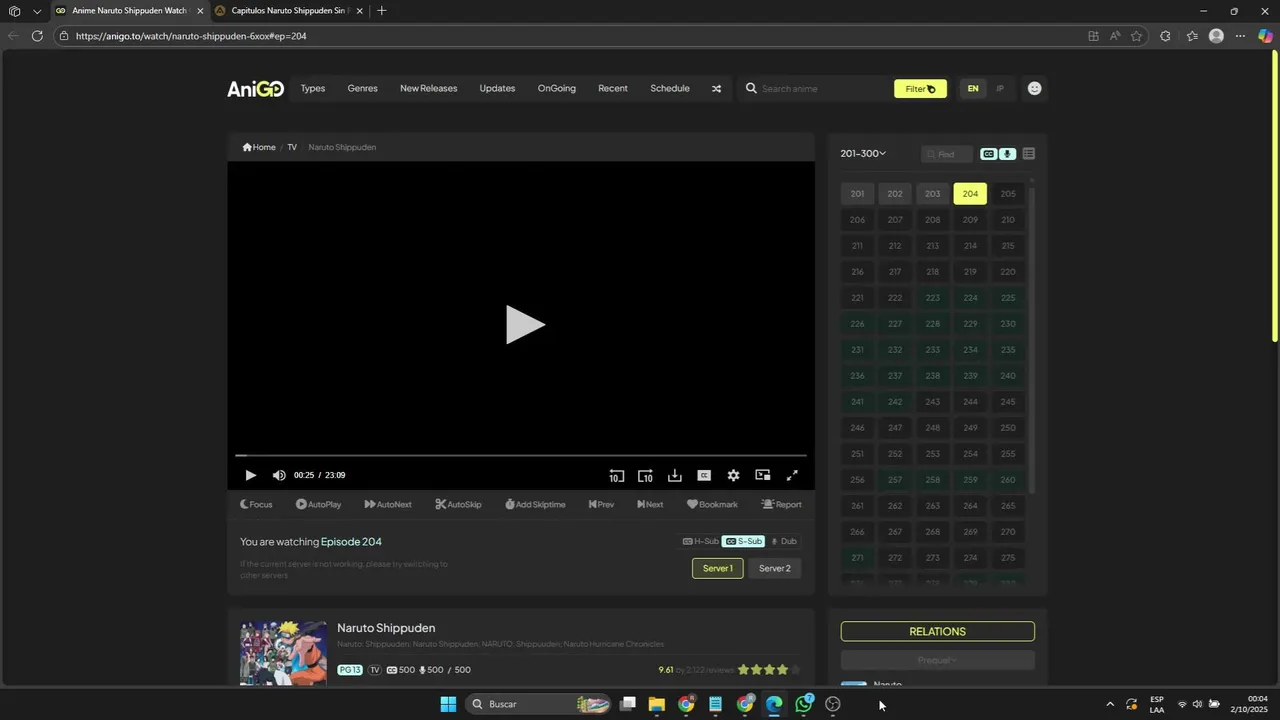Open the captions CC icon in player
1280x720 pixels.
point(704,476)
